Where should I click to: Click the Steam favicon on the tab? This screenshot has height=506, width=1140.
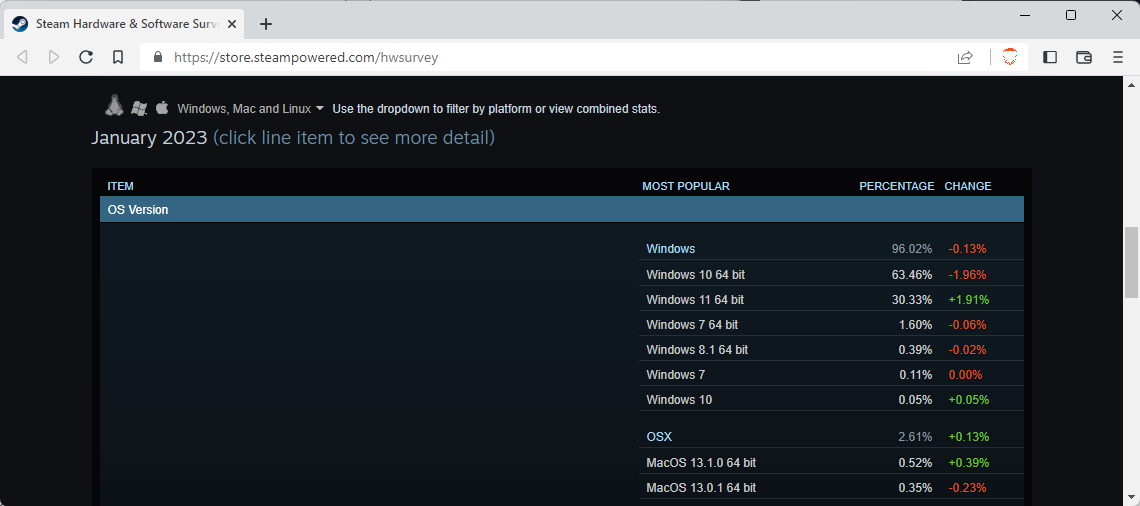click(x=20, y=24)
